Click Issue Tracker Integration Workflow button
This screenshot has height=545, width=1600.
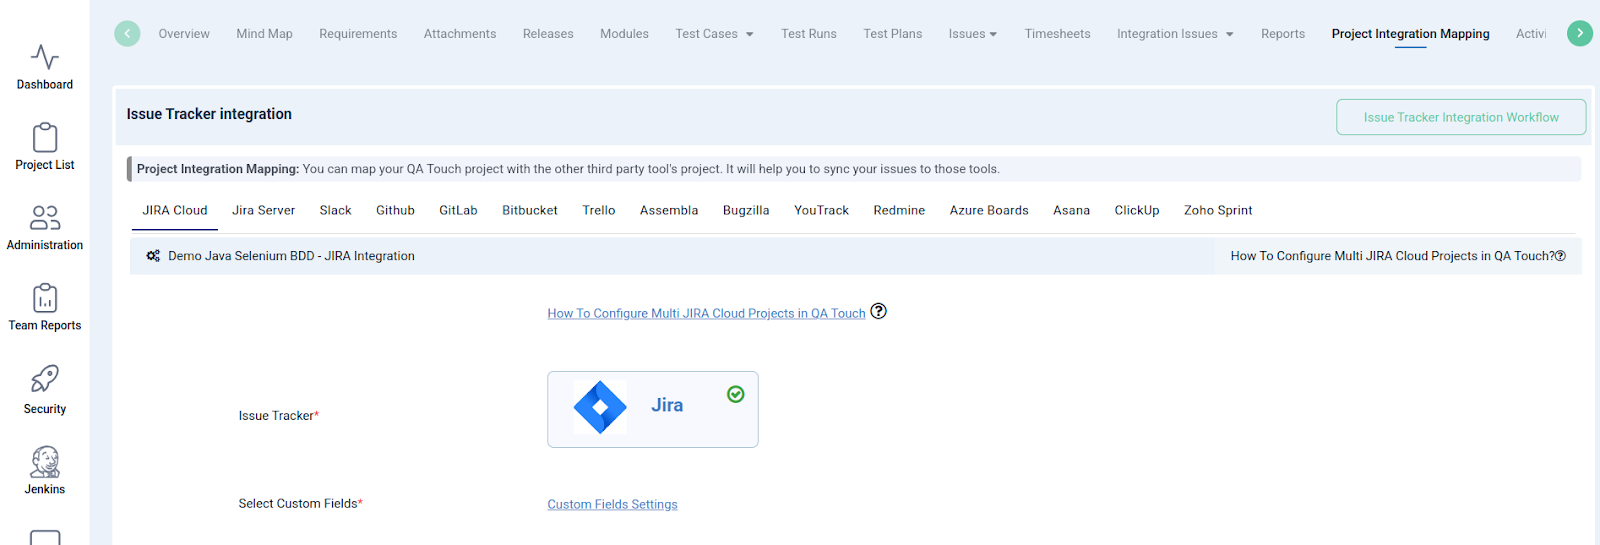[1460, 117]
